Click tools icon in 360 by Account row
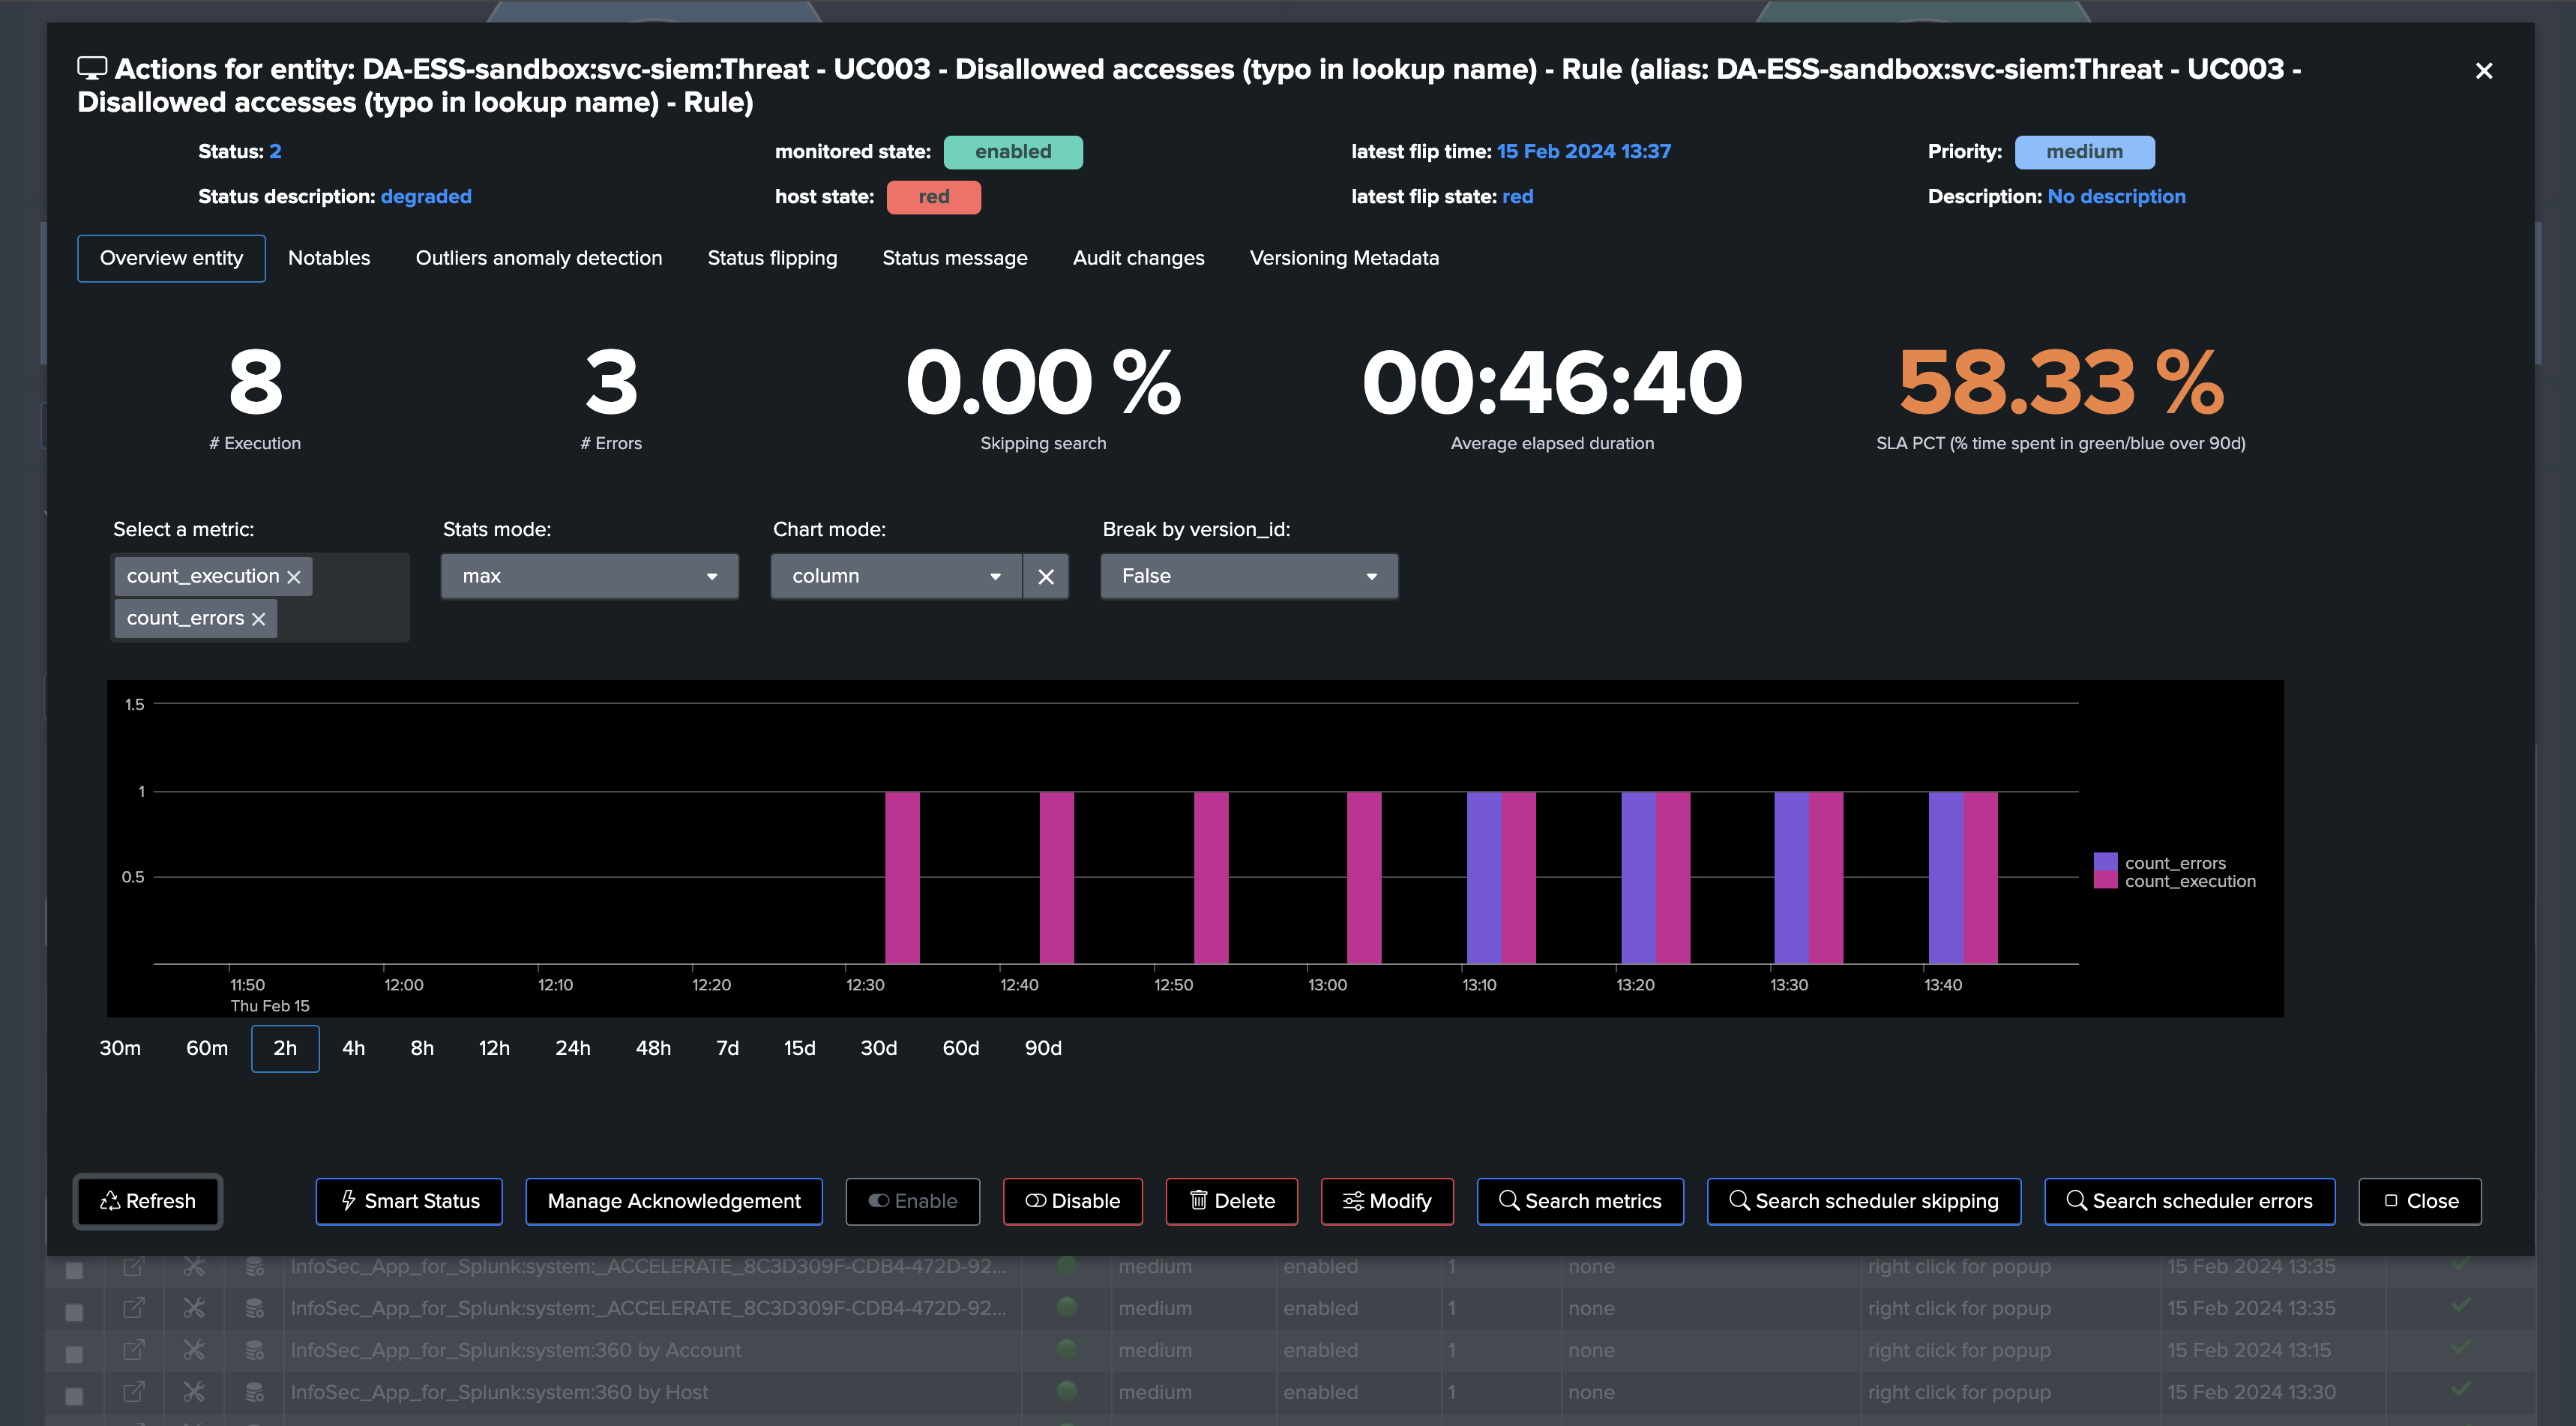This screenshot has height=1426, width=2576. [194, 1350]
